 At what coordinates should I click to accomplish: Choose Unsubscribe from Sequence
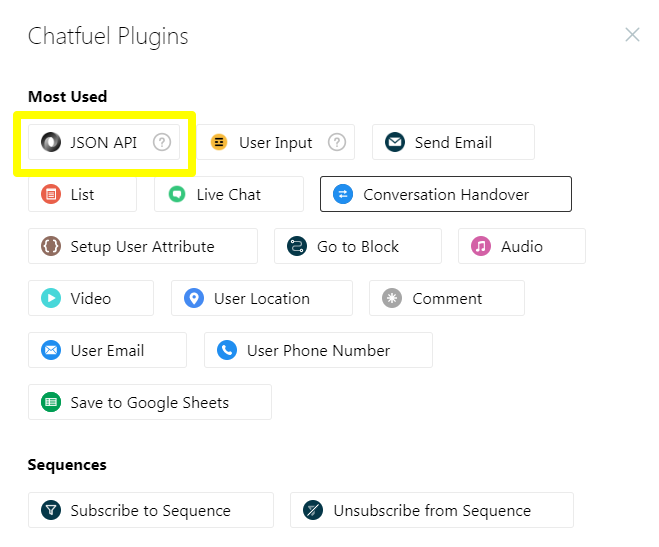pyautogui.click(x=431, y=511)
